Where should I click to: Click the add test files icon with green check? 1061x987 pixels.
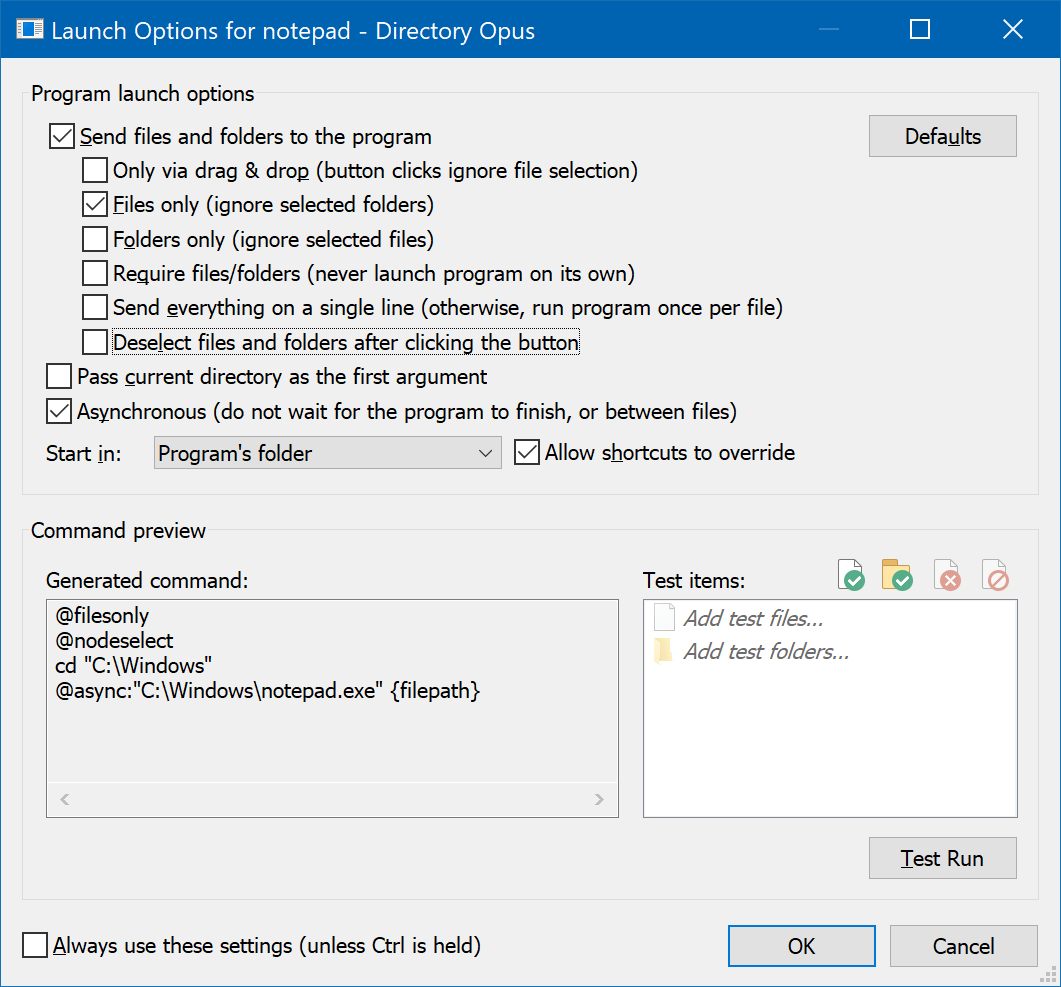(x=851, y=575)
